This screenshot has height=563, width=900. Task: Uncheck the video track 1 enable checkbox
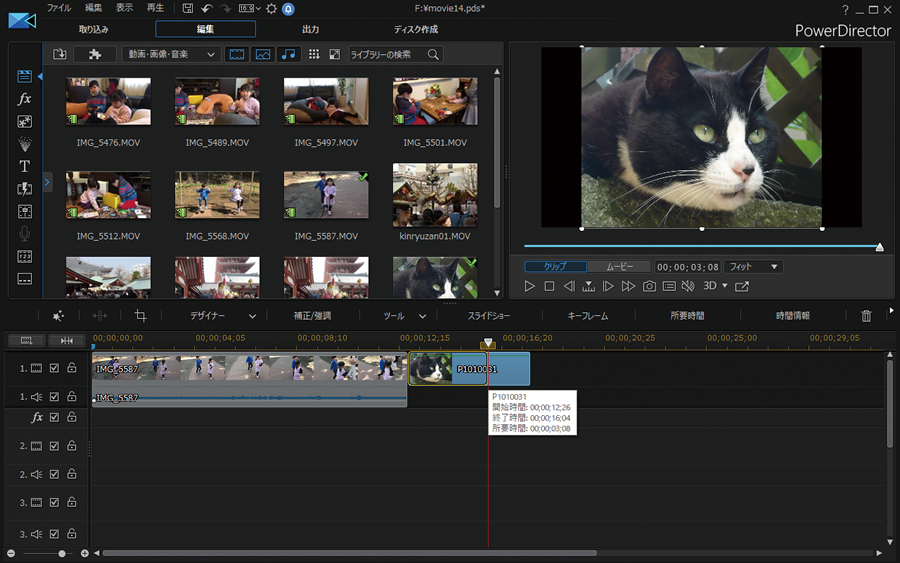click(55, 369)
